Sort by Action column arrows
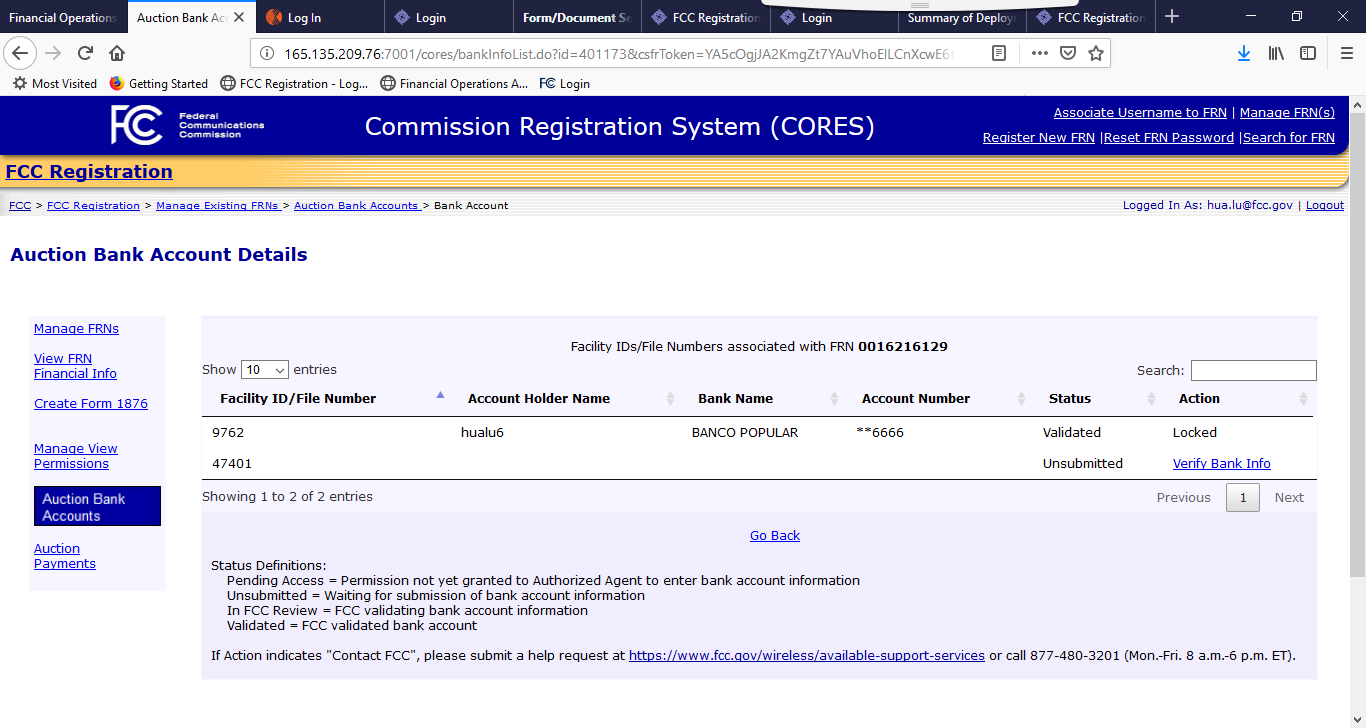Screen dimensions: 1366x728 coord(1303,399)
